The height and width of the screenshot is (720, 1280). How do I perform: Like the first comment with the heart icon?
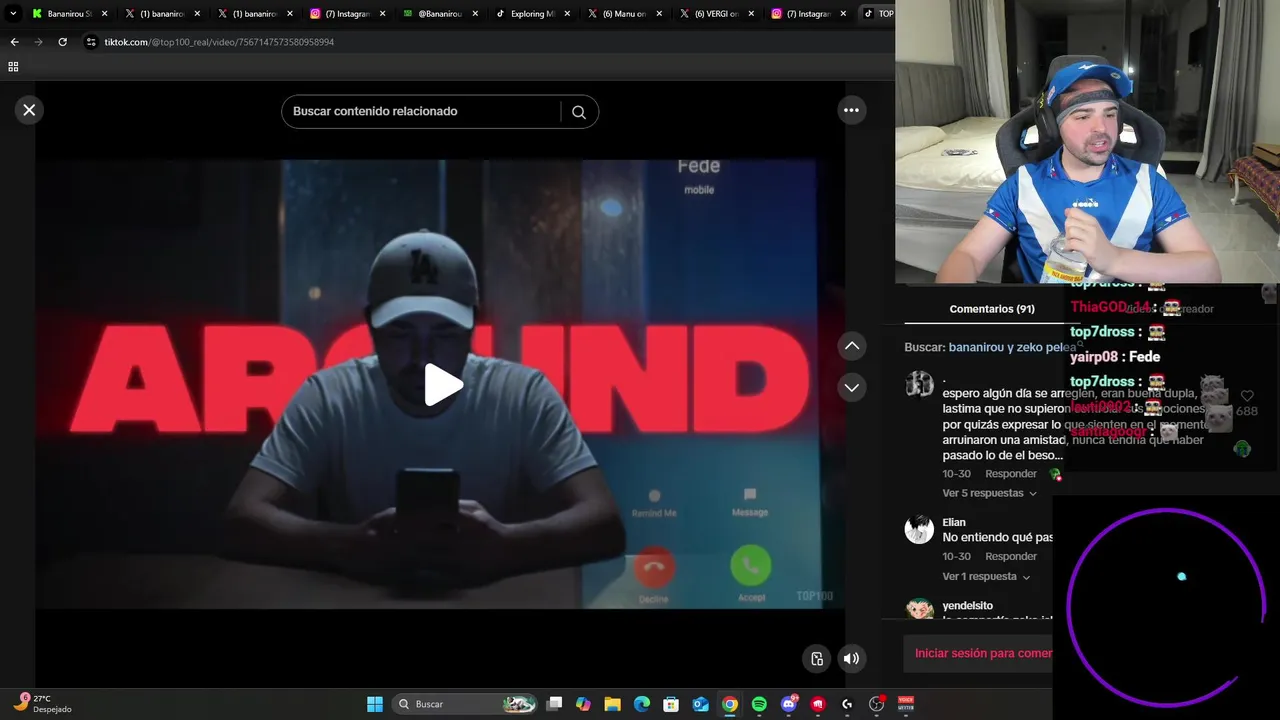tap(1247, 396)
